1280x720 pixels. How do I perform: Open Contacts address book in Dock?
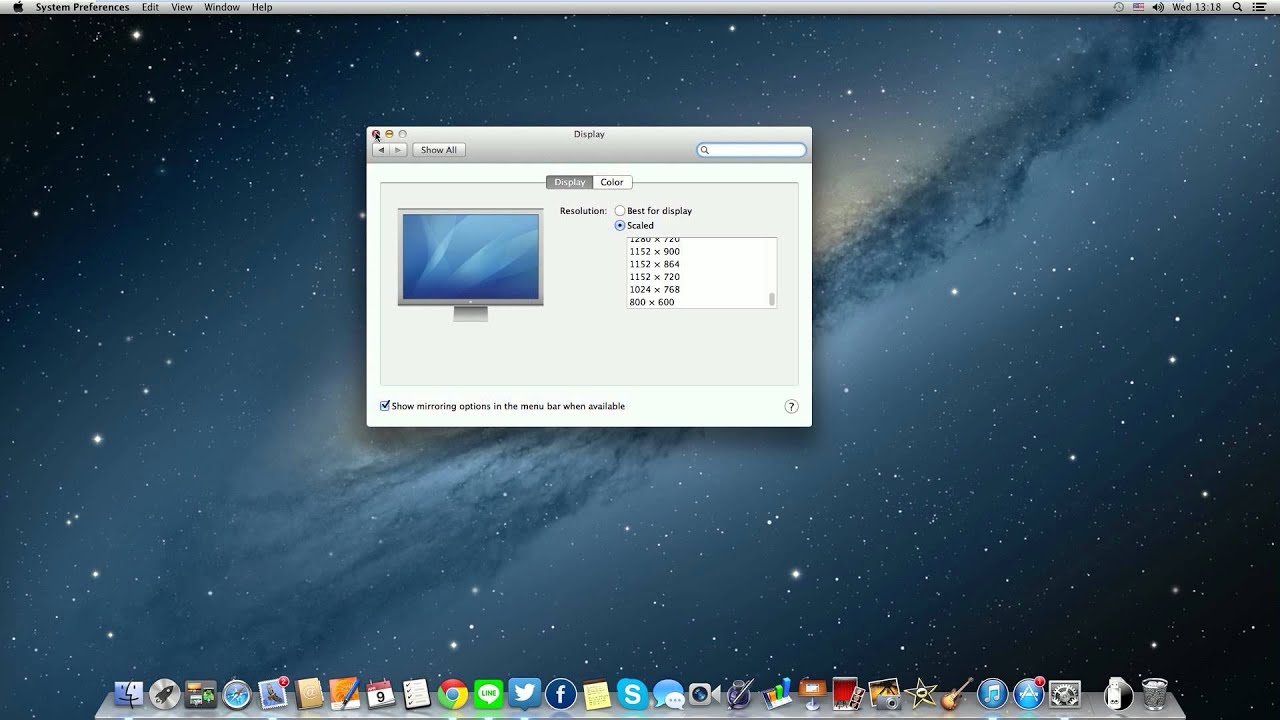click(x=309, y=693)
